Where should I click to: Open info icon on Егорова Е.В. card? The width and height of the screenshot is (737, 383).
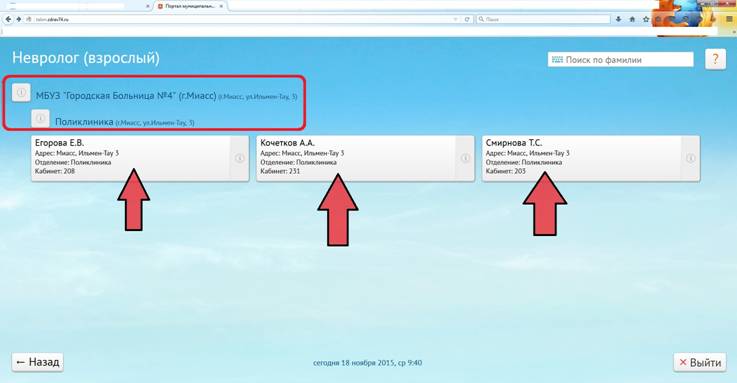point(239,158)
